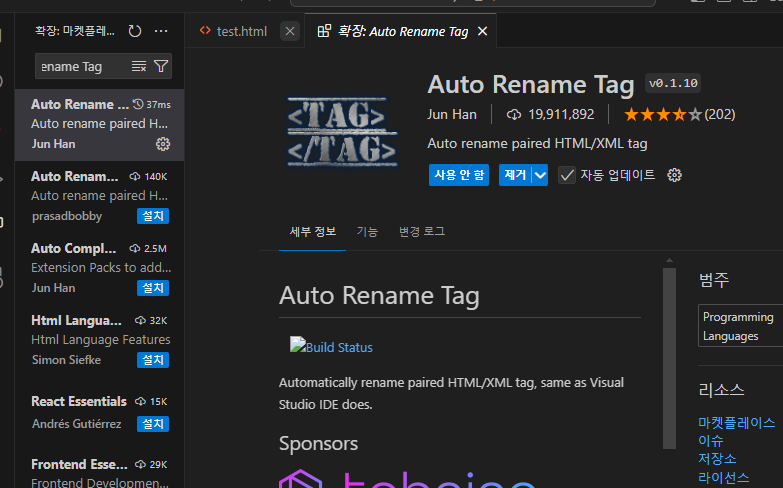Viewport: 783px width, 488px height.
Task: Click the 2.5M download count
Action: click(x=155, y=249)
